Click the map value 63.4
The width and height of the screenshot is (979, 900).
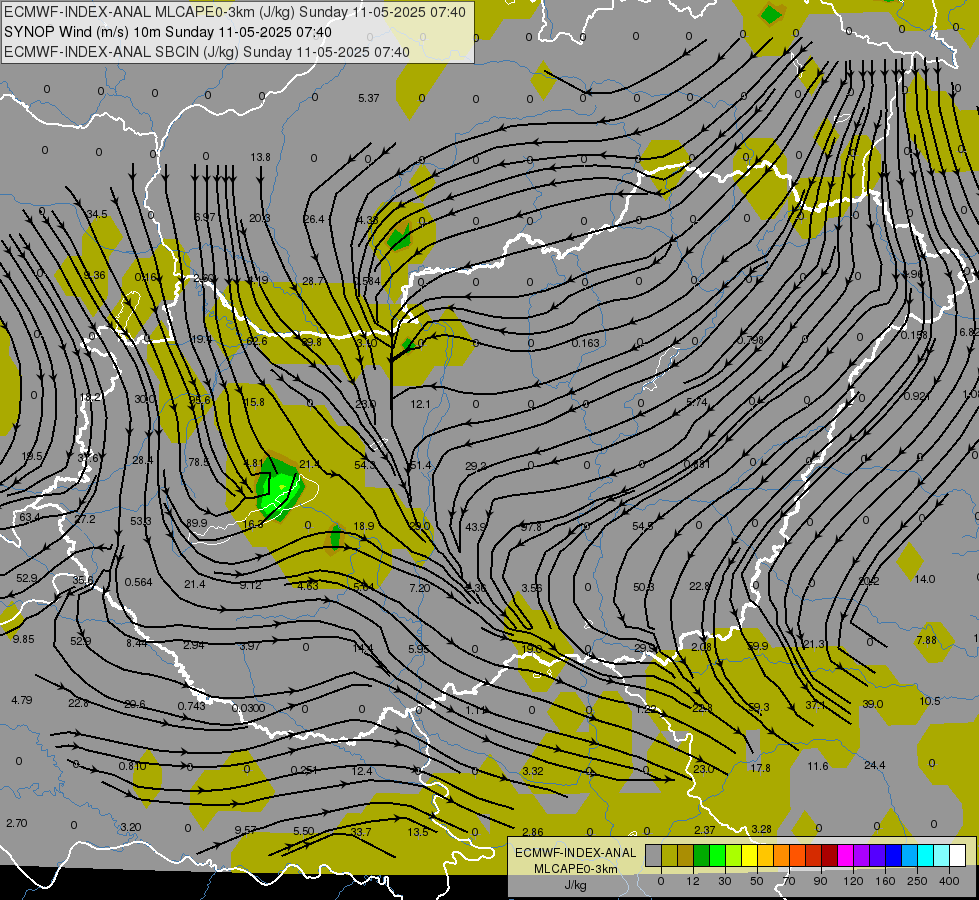pyautogui.click(x=29, y=517)
